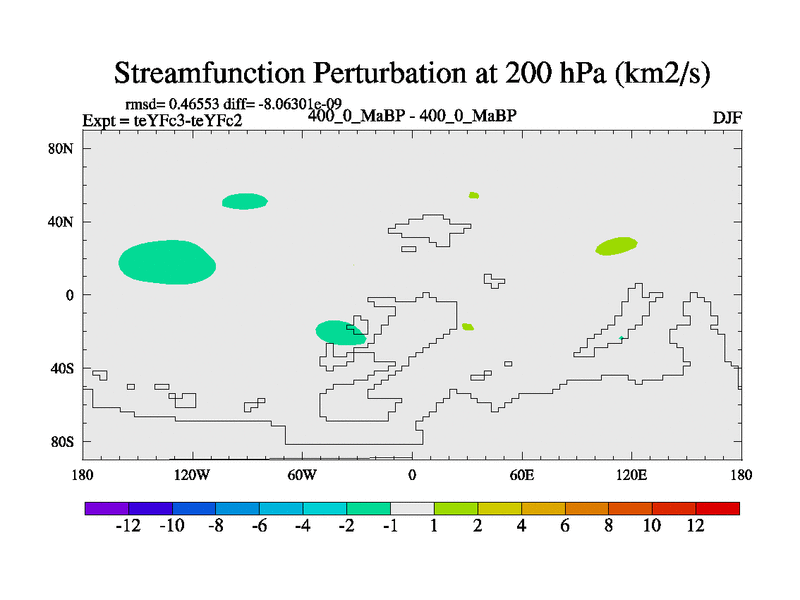Click the large green anomaly near 120W
Viewport: 800px width, 600px height.
coord(167,262)
